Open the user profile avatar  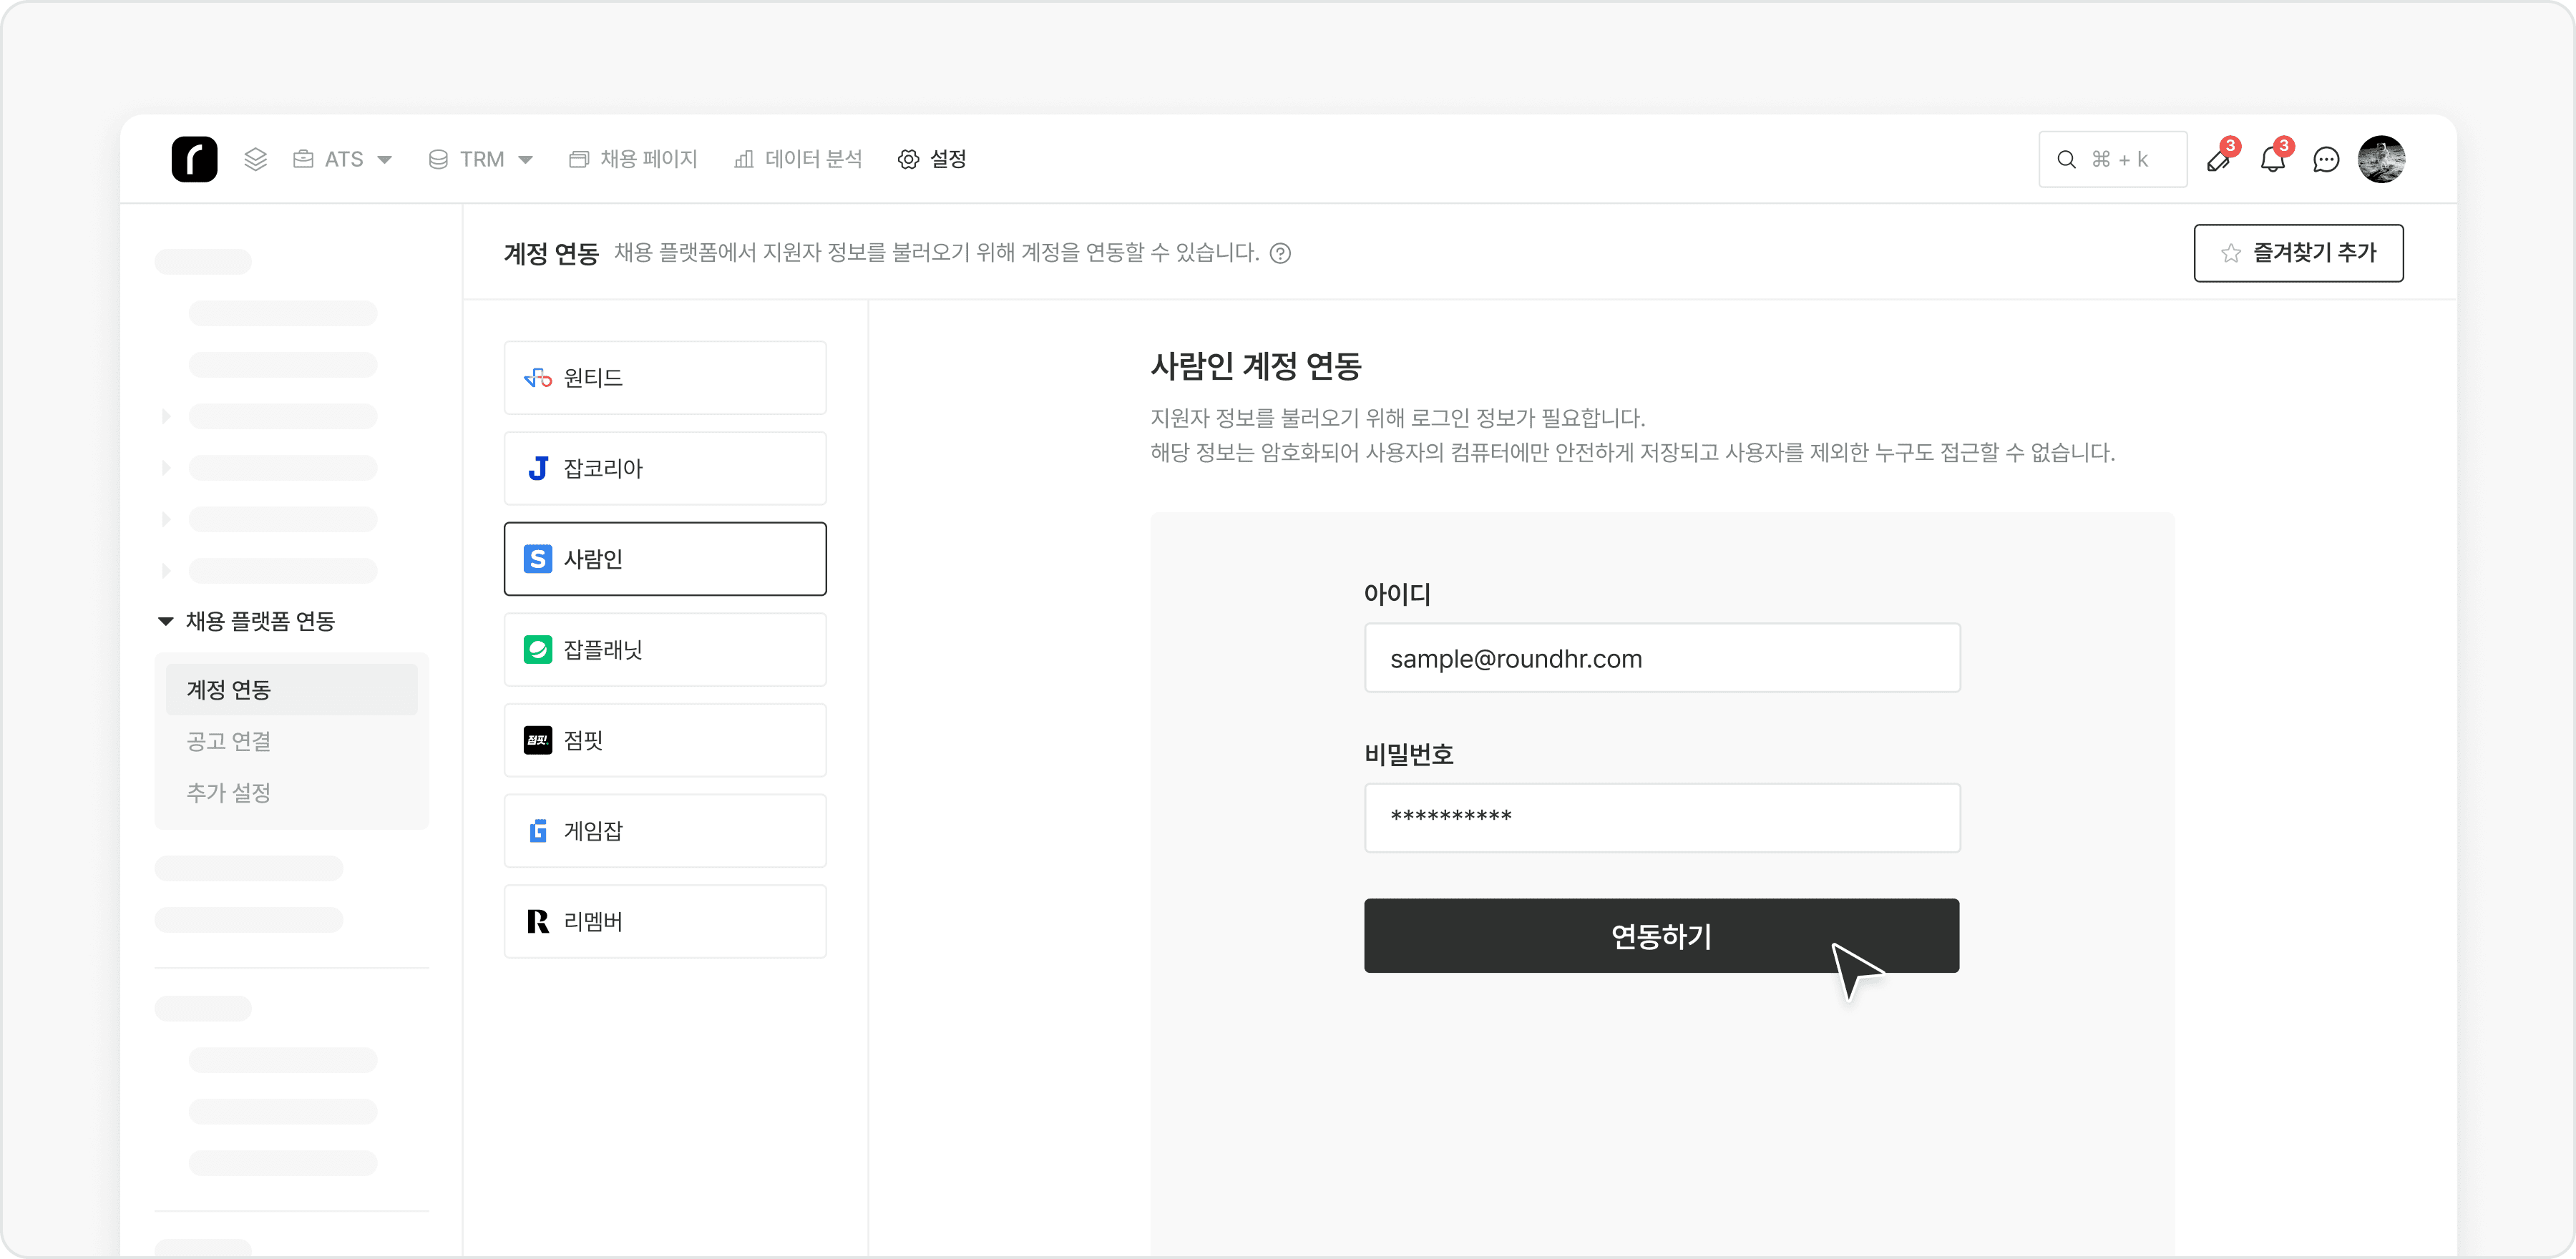[2381, 159]
